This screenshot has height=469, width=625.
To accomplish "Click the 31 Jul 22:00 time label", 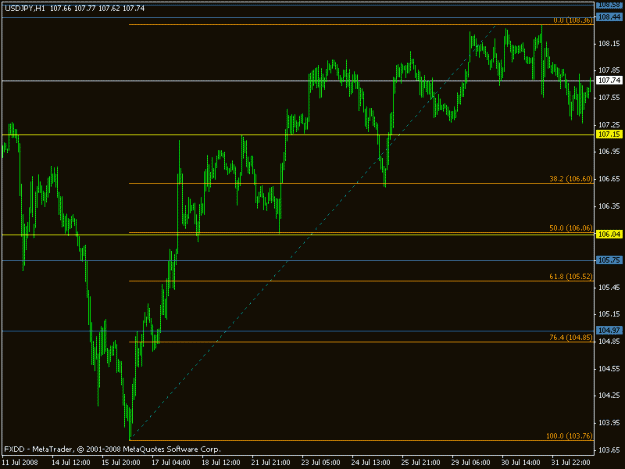I will click(571, 463).
